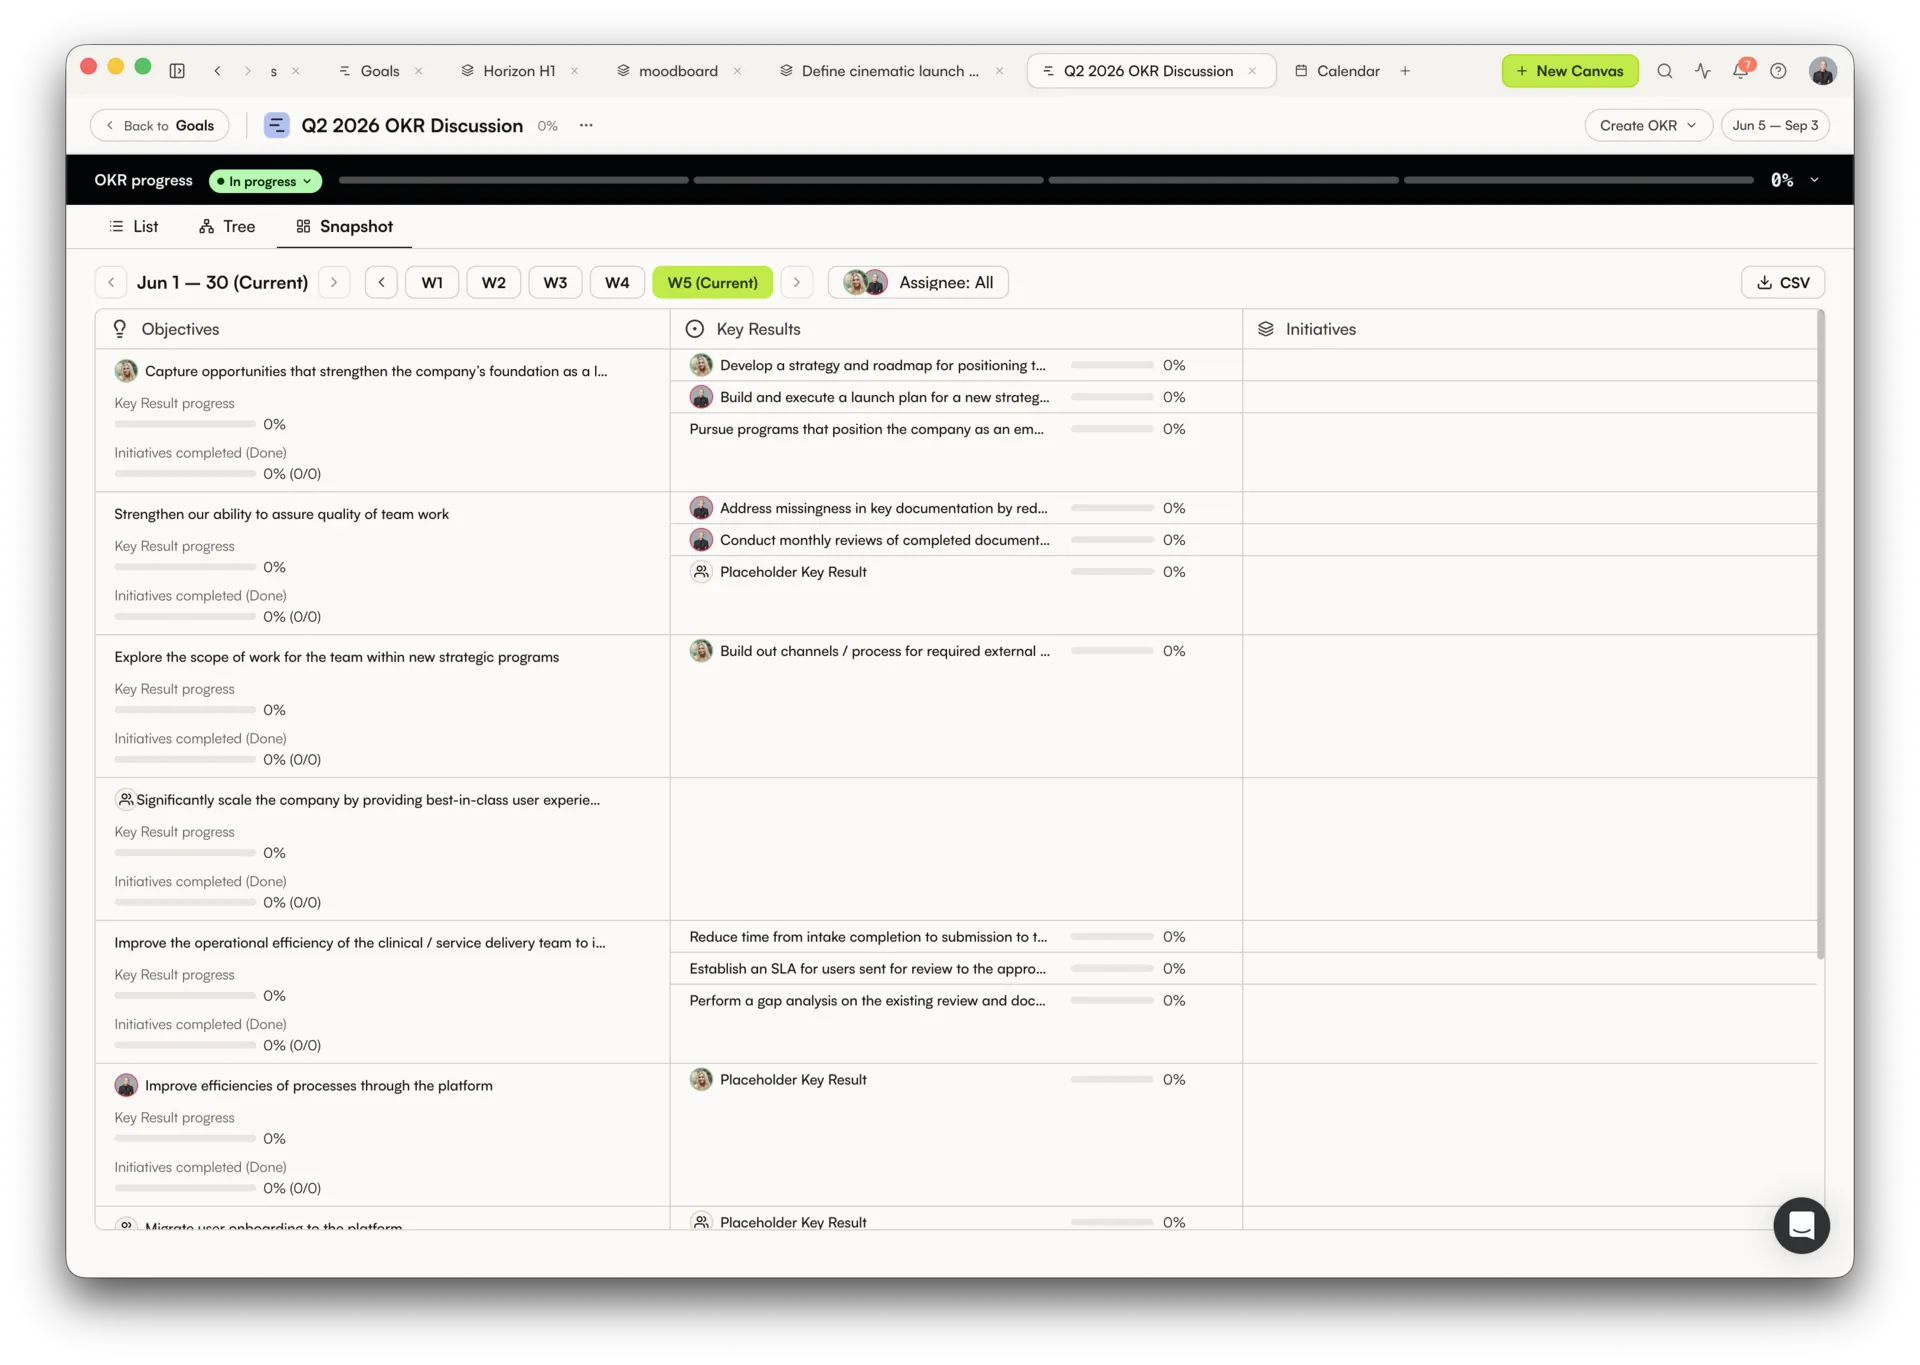Select week W1
Image resolution: width=1920 pixels, height=1365 pixels.
point(432,282)
